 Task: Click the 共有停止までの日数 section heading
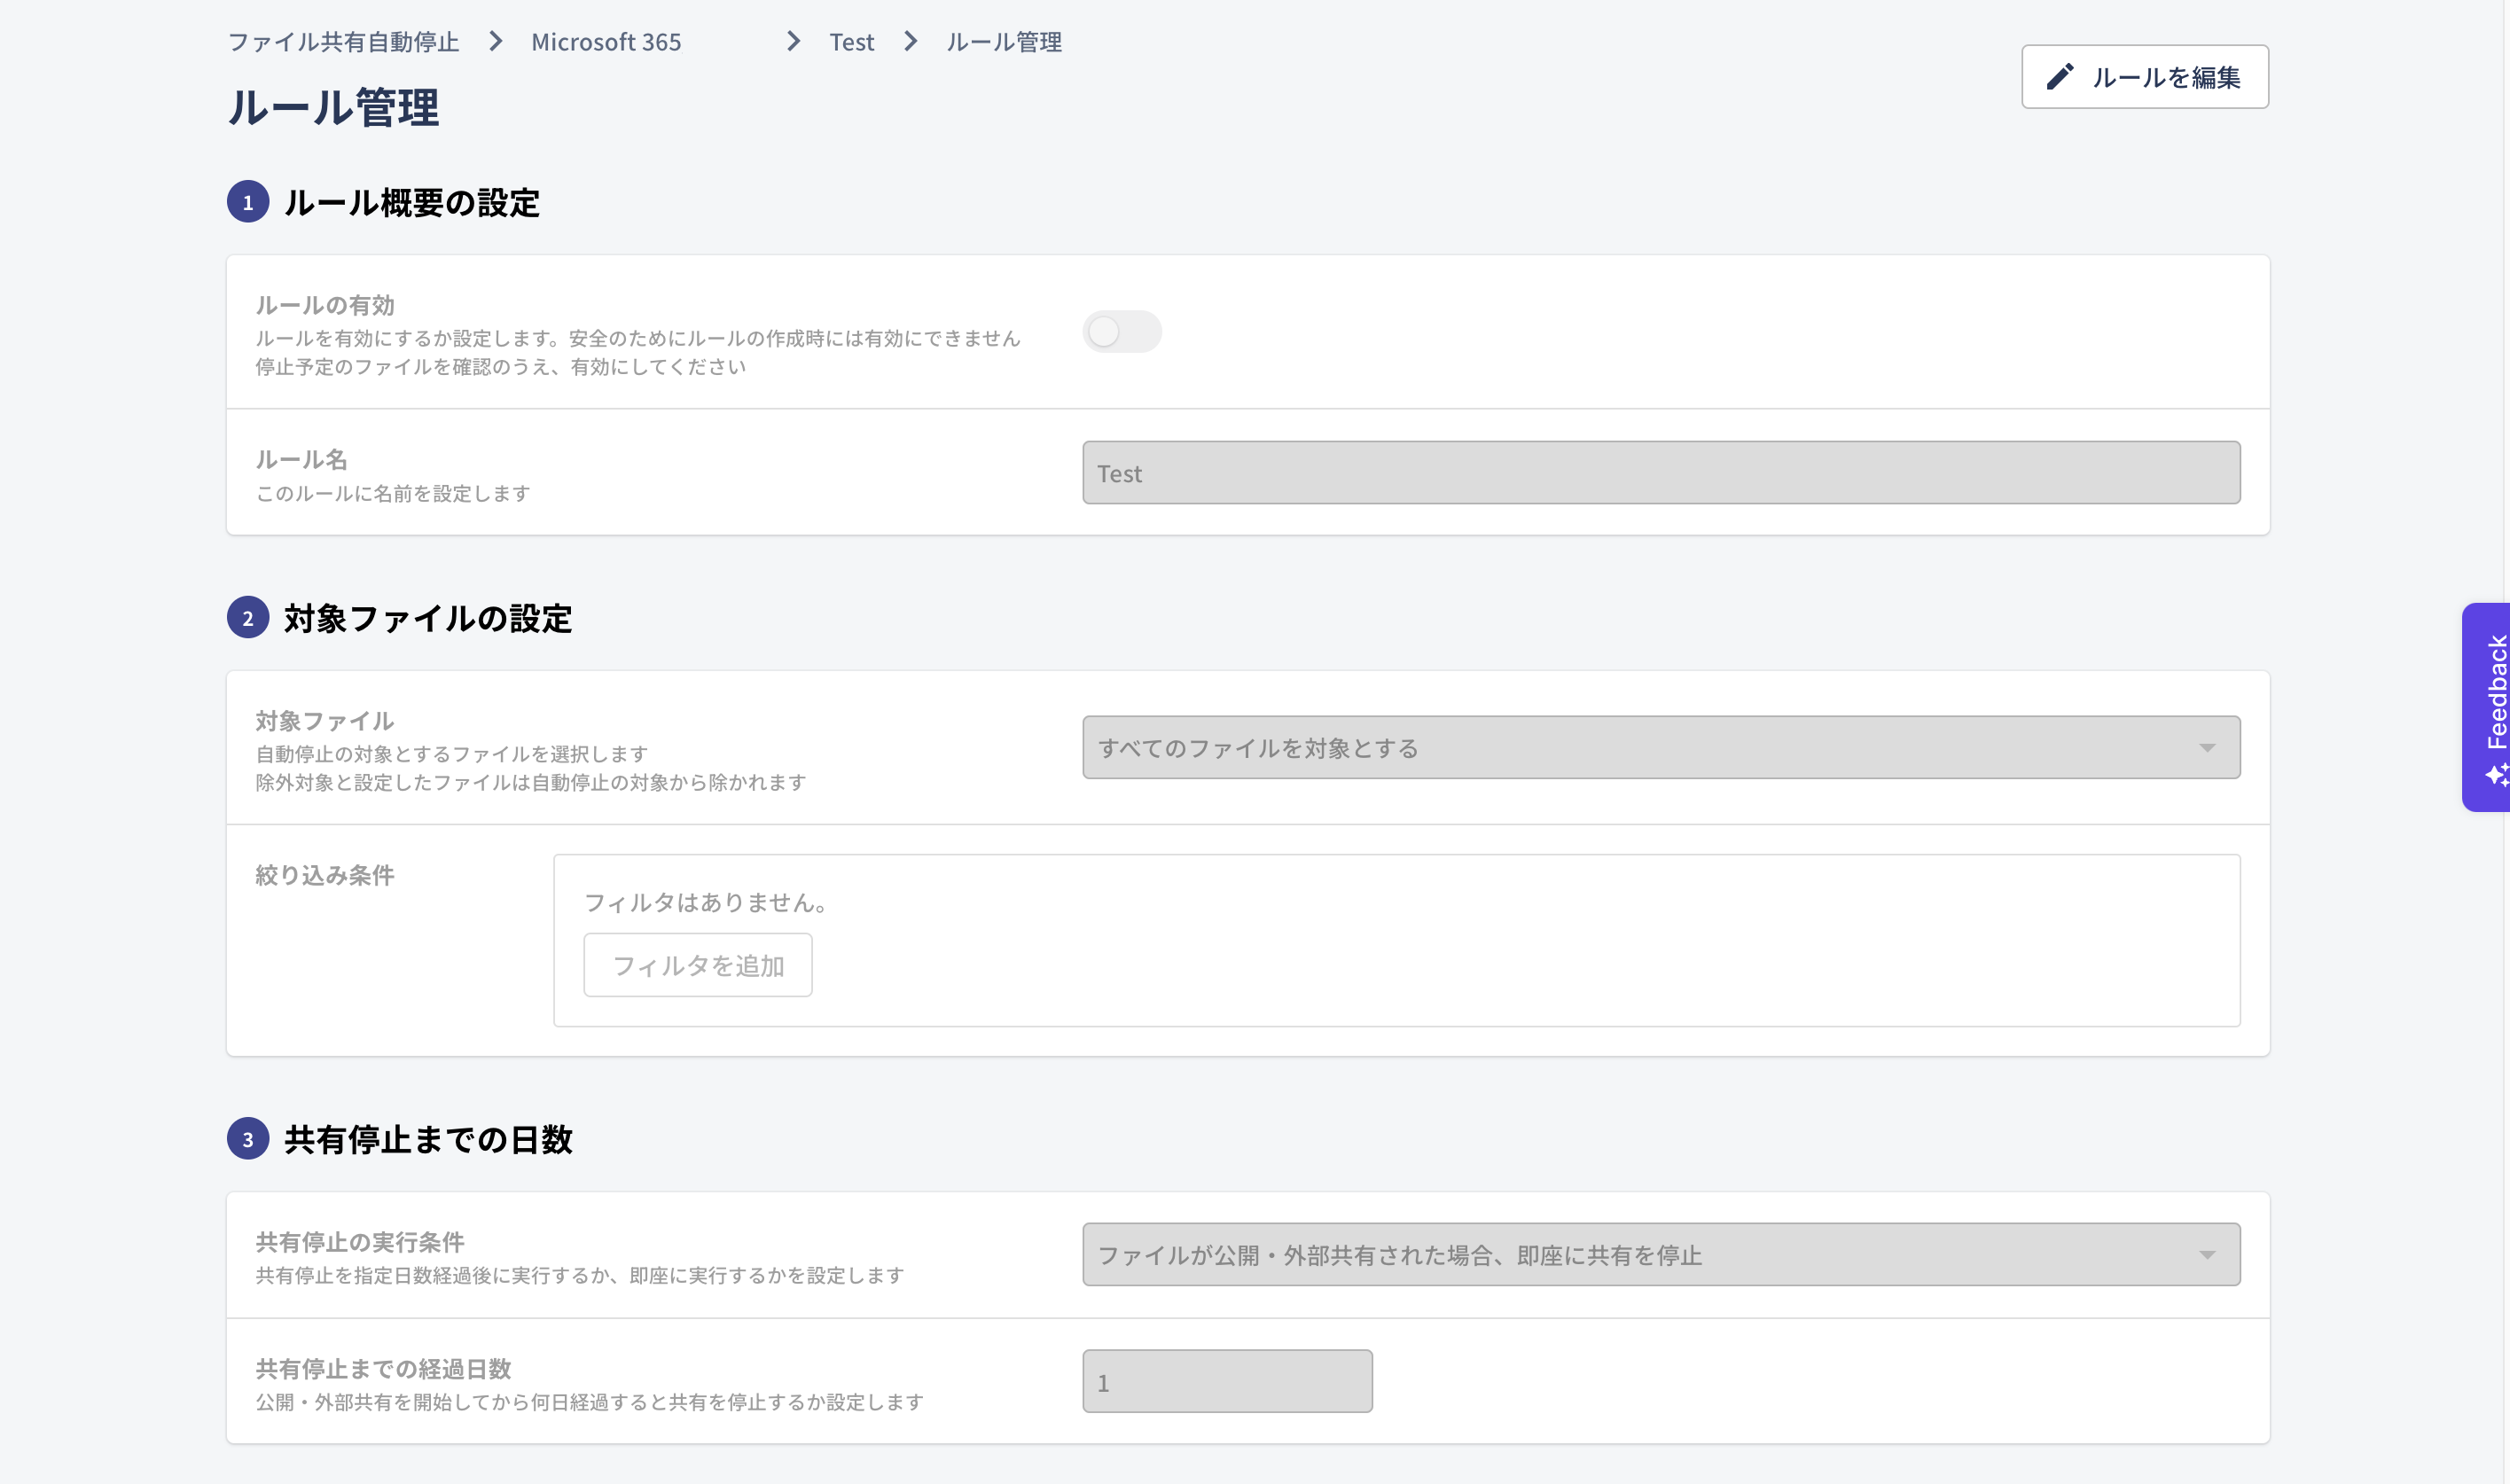click(x=428, y=1139)
